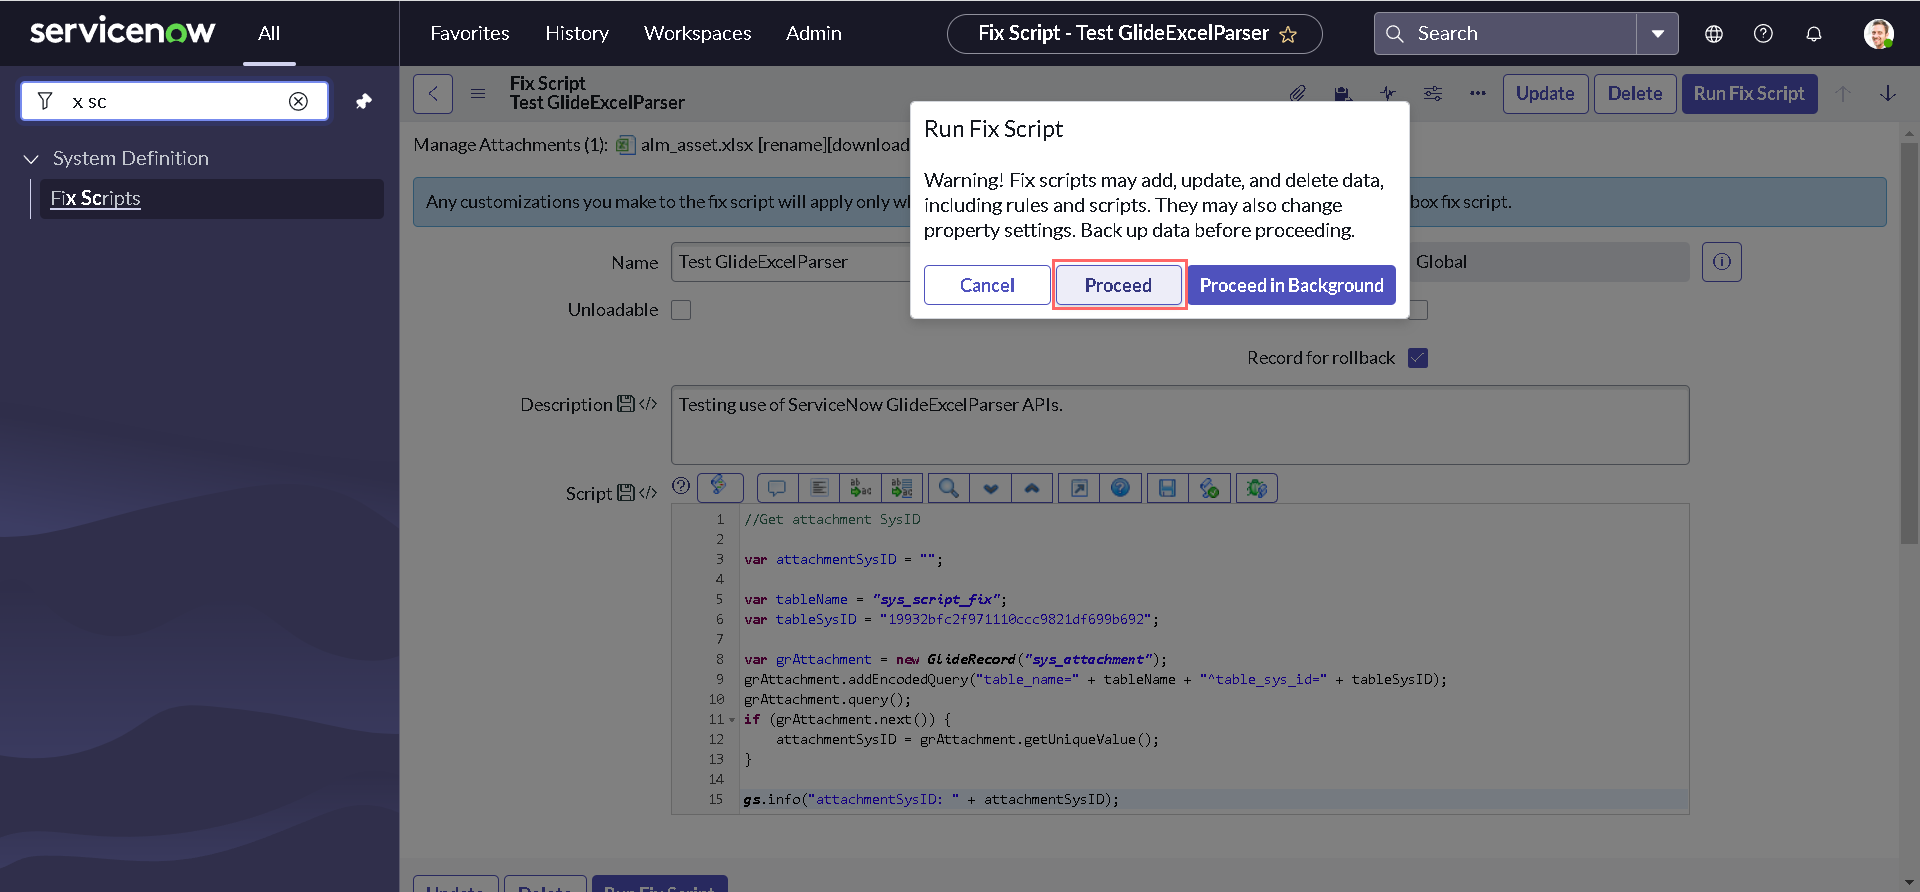Go back with the header chevron
The width and height of the screenshot is (1920, 892).
(x=433, y=94)
